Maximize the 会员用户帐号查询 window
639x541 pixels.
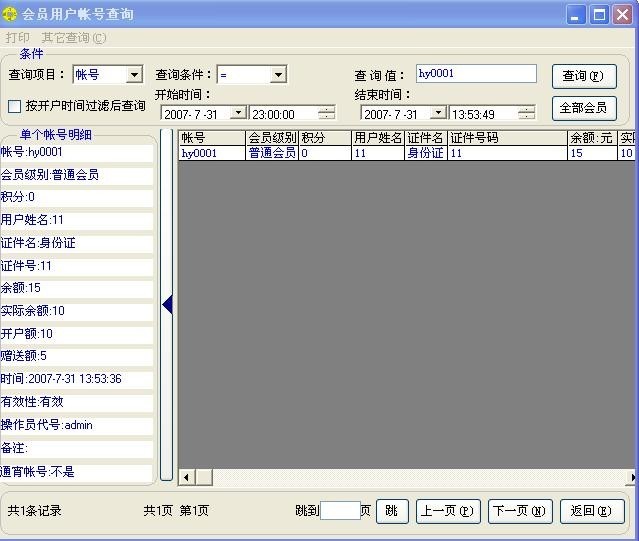(599, 15)
